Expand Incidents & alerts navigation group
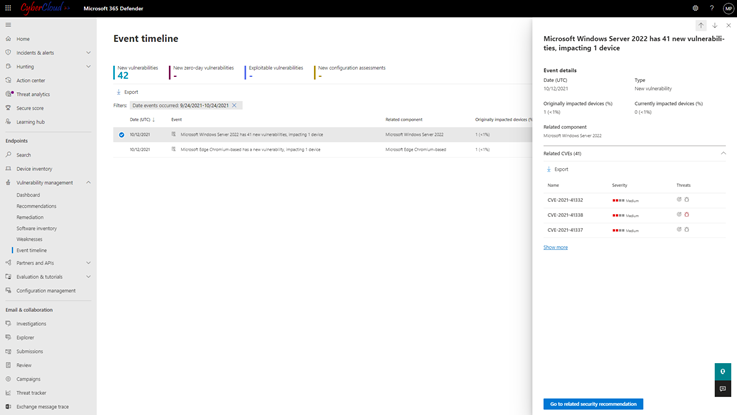This screenshot has width=737, height=415. [88, 53]
